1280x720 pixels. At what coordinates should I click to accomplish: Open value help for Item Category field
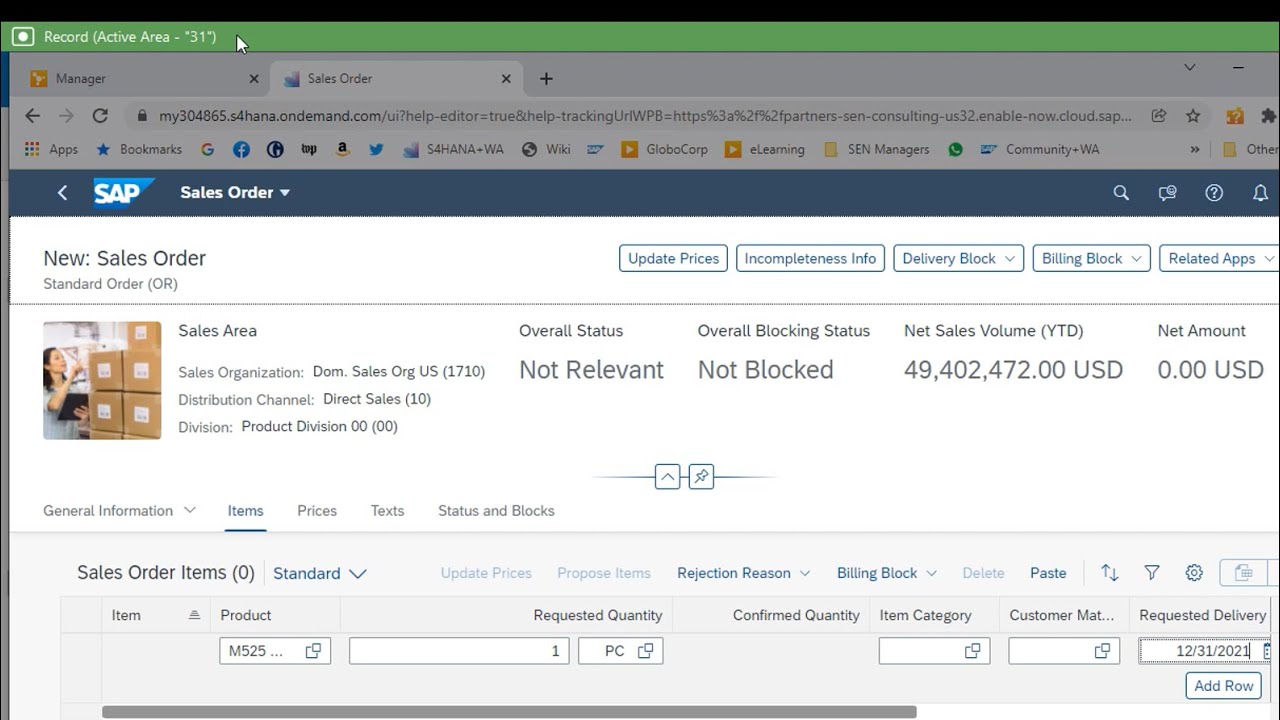(972, 651)
